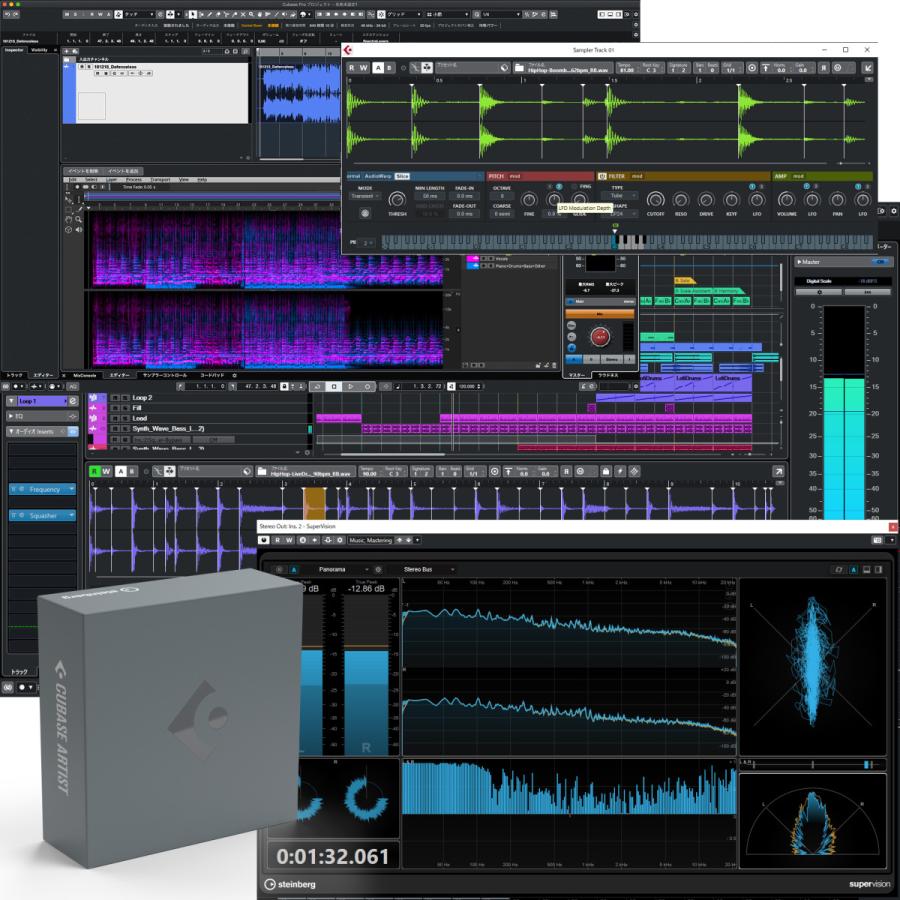Click the Panorama module settings gear
This screenshot has height=900, width=900.
(x=378, y=569)
